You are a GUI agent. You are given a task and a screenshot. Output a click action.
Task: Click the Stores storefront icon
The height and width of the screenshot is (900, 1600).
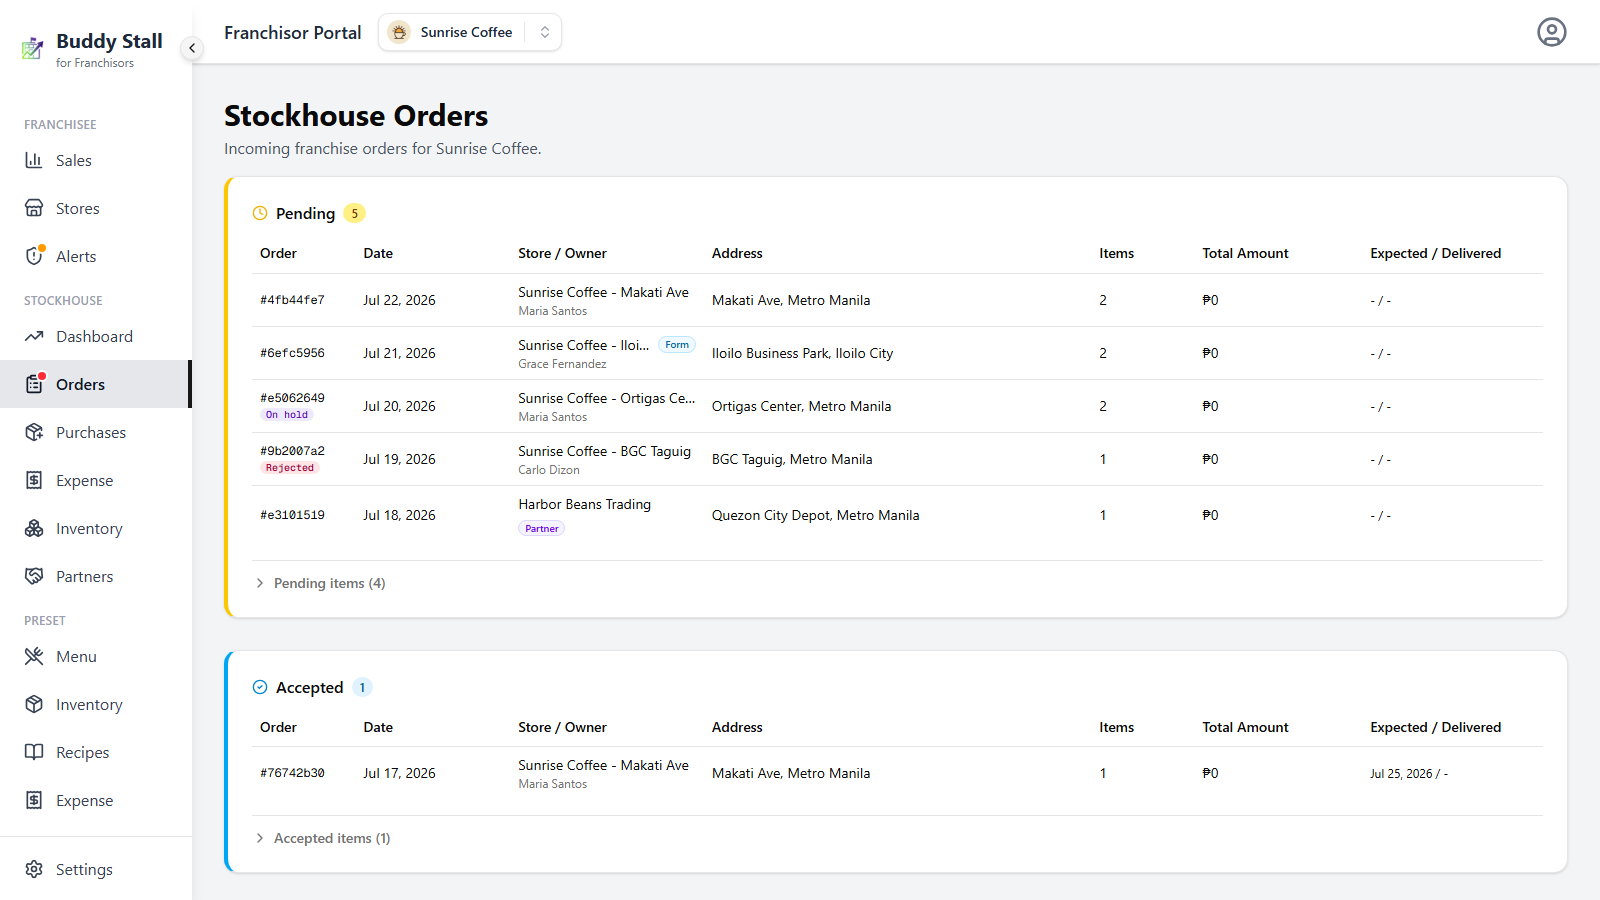(34, 208)
